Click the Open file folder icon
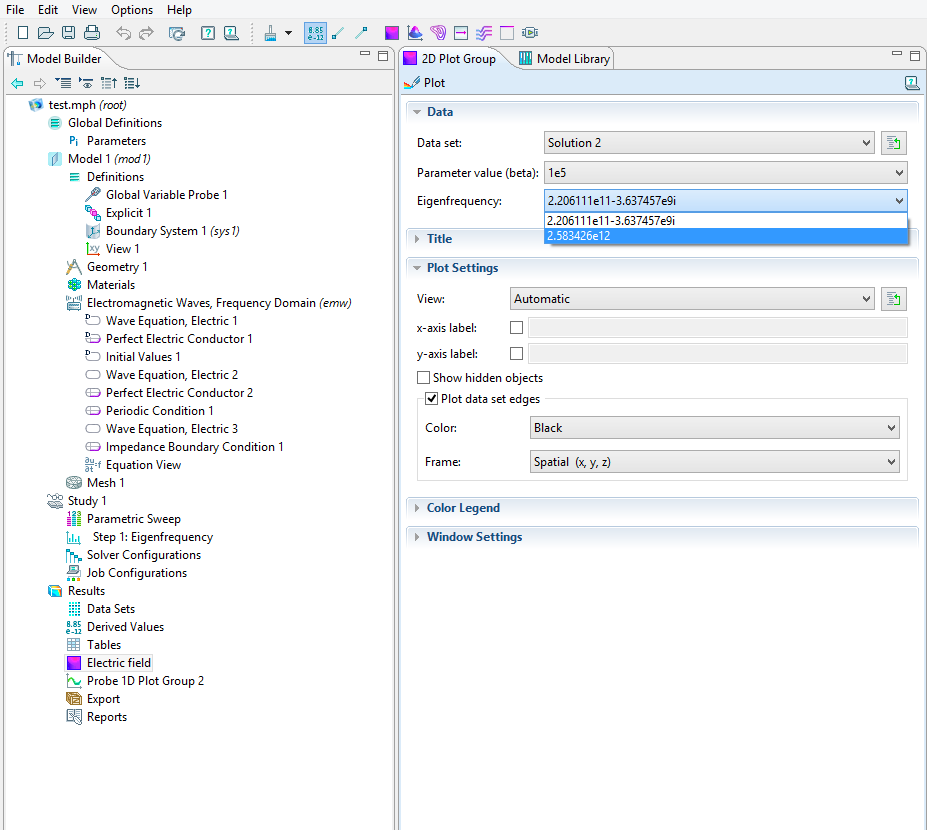927x830 pixels. (45, 33)
